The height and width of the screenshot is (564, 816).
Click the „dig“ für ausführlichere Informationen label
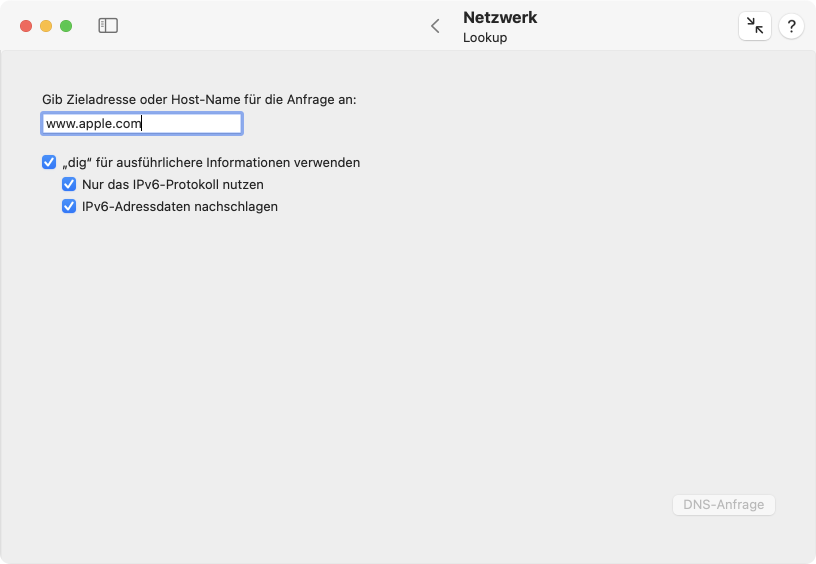(x=211, y=162)
